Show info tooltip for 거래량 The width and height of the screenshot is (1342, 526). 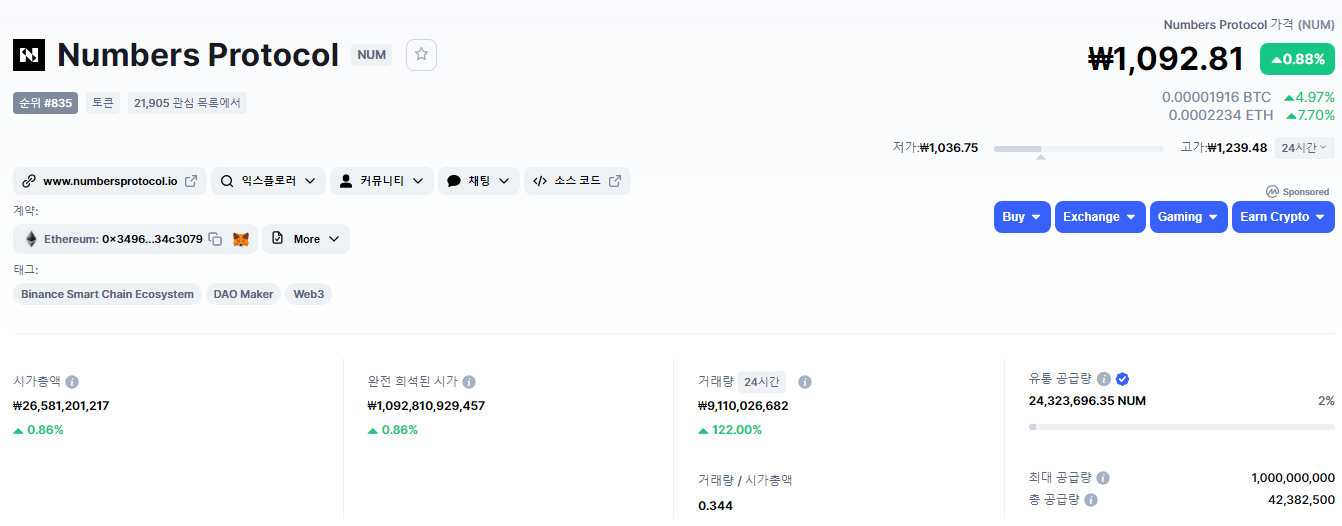805,382
